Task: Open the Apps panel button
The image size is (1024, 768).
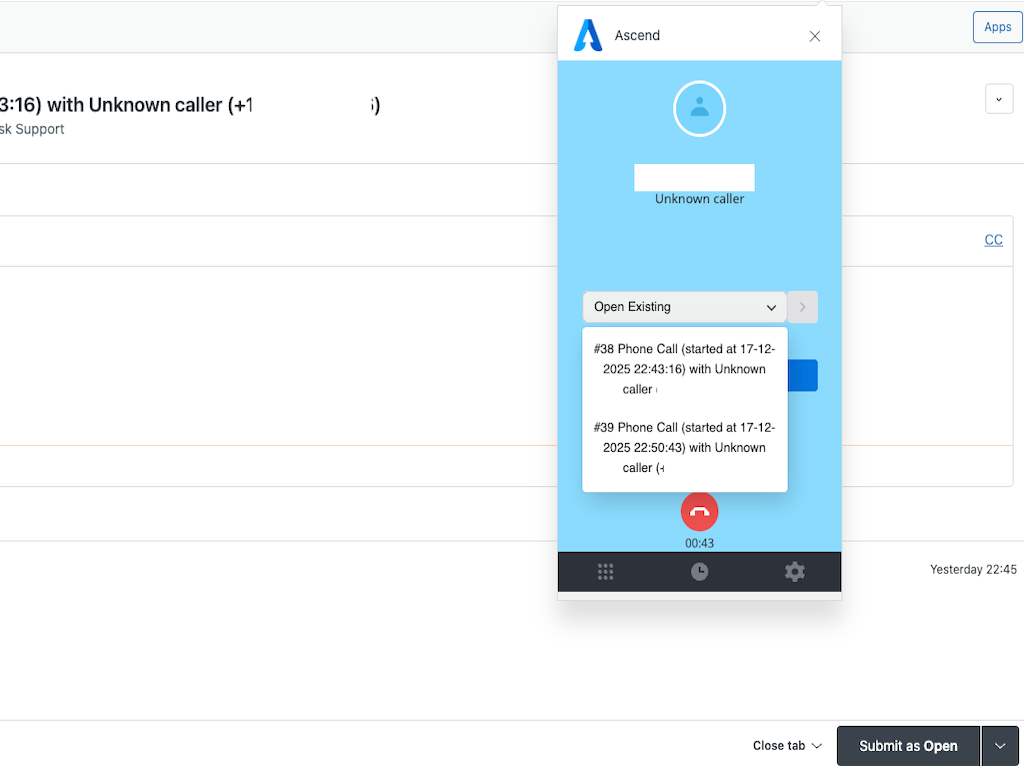Action: (x=997, y=27)
